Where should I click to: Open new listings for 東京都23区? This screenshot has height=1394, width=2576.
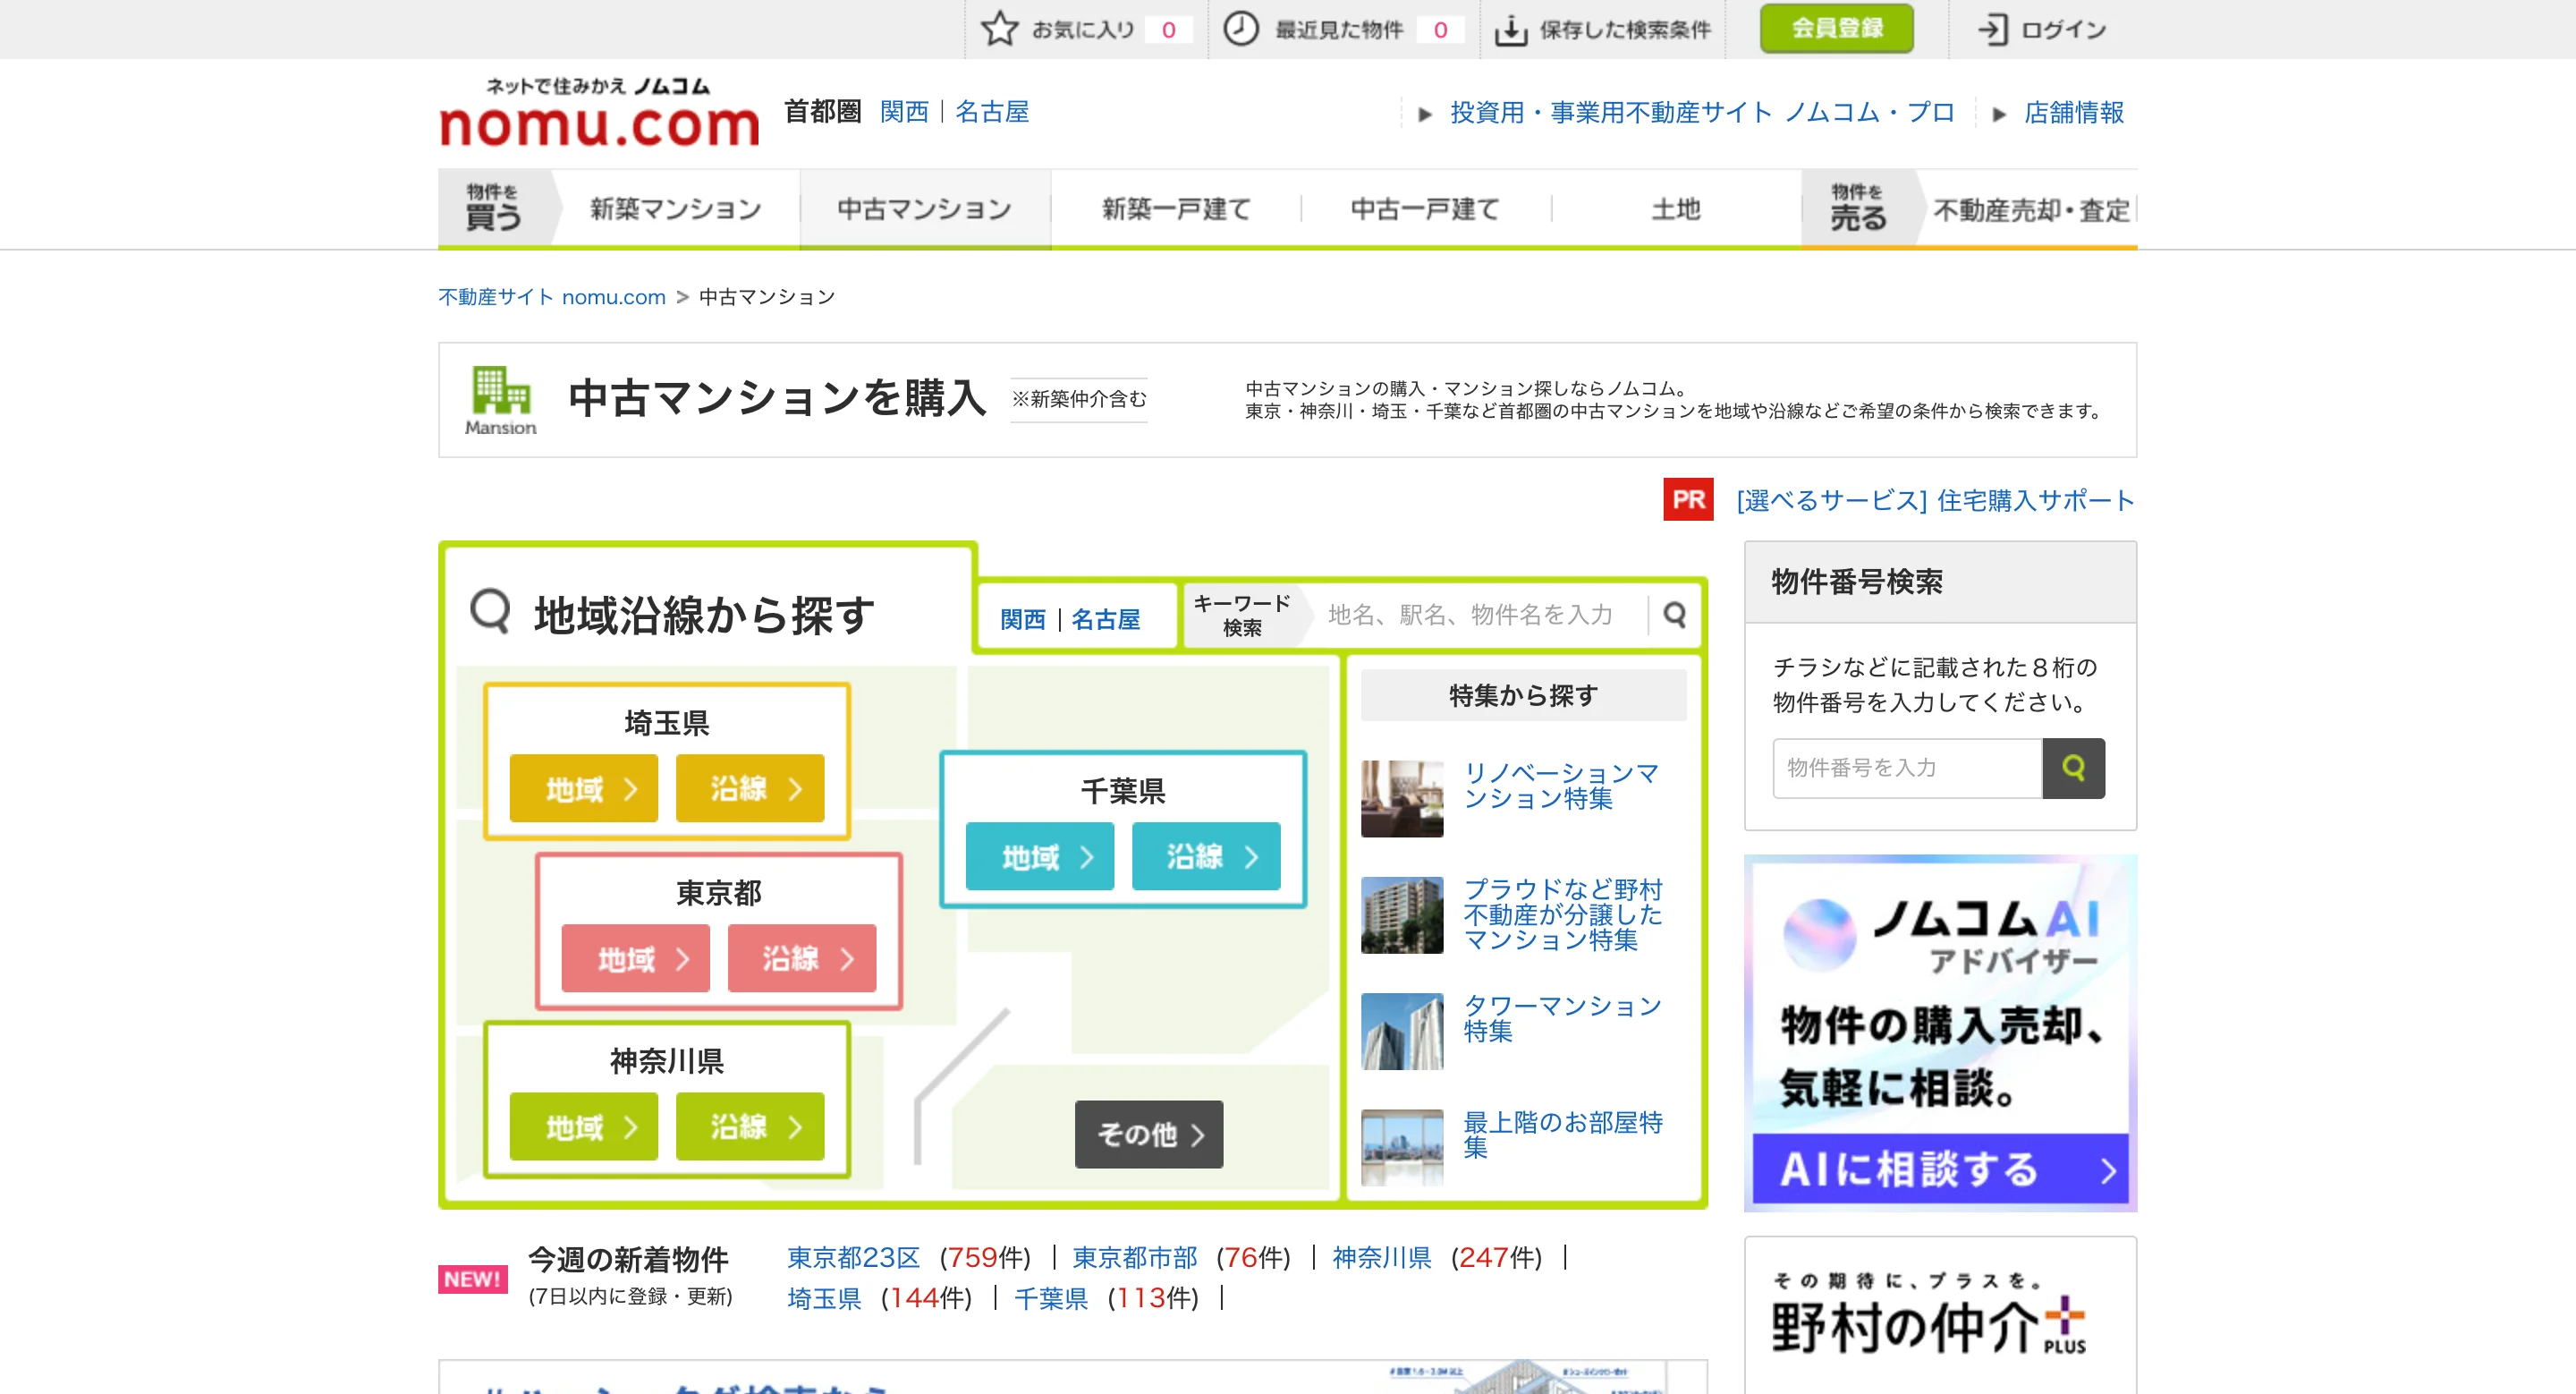pyautogui.click(x=853, y=1258)
